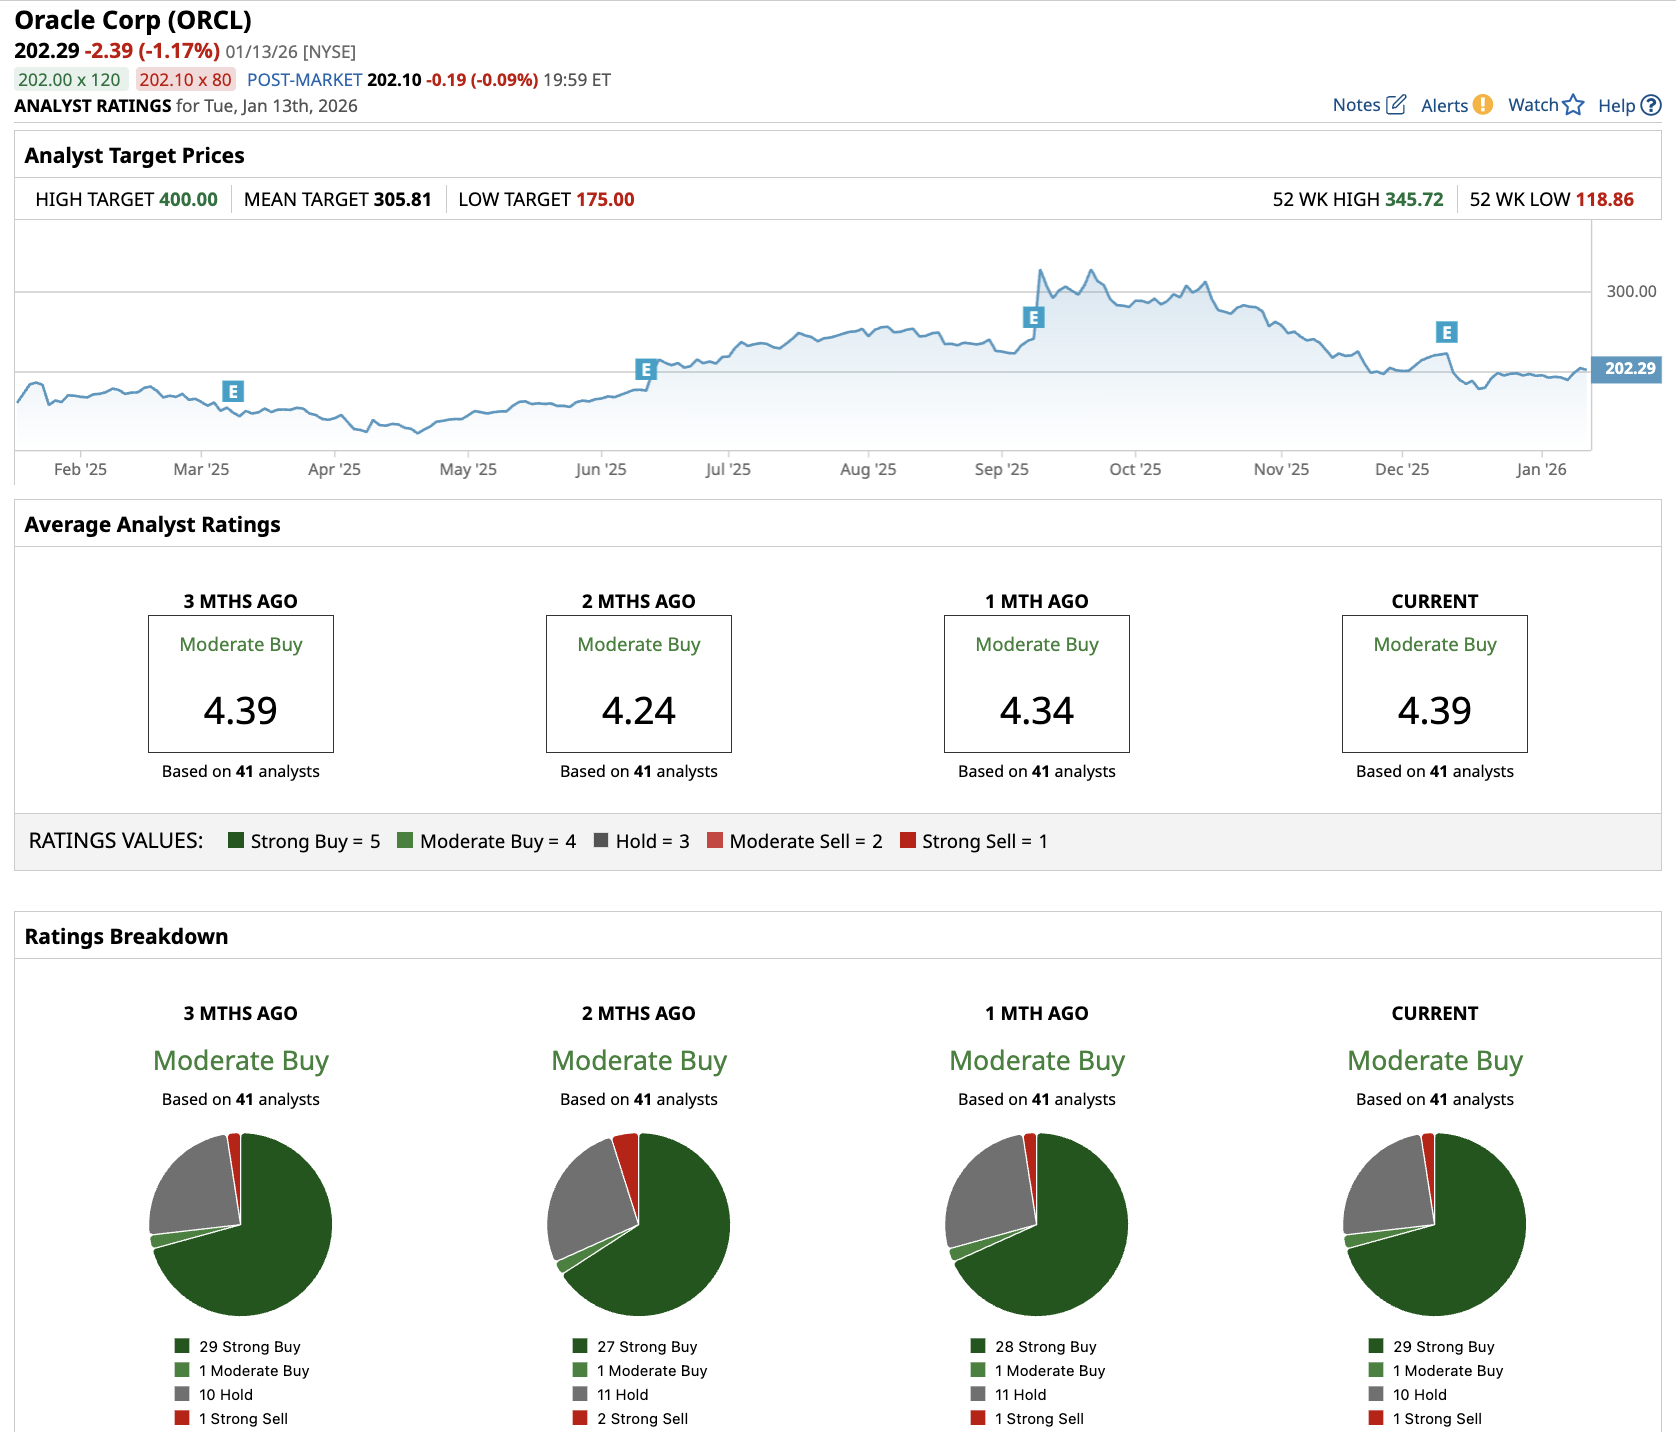
Task: Click the Strong Buy = 5 legend swatch
Action: [236, 840]
